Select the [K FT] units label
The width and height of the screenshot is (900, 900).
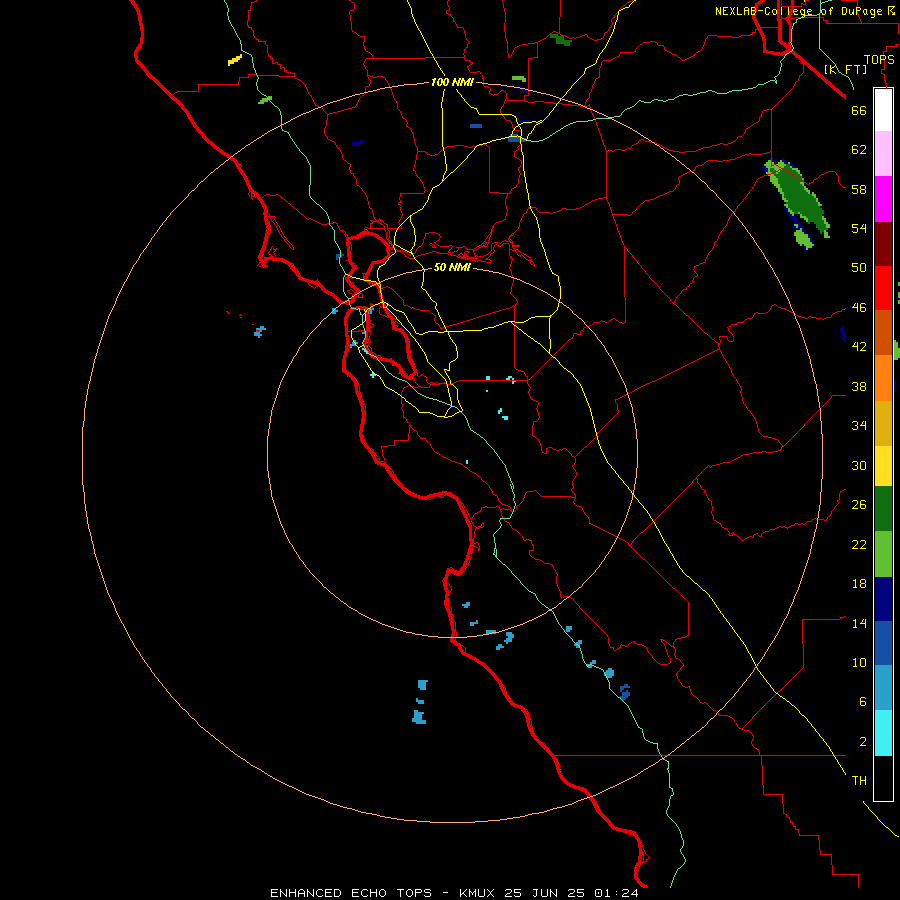[846, 70]
